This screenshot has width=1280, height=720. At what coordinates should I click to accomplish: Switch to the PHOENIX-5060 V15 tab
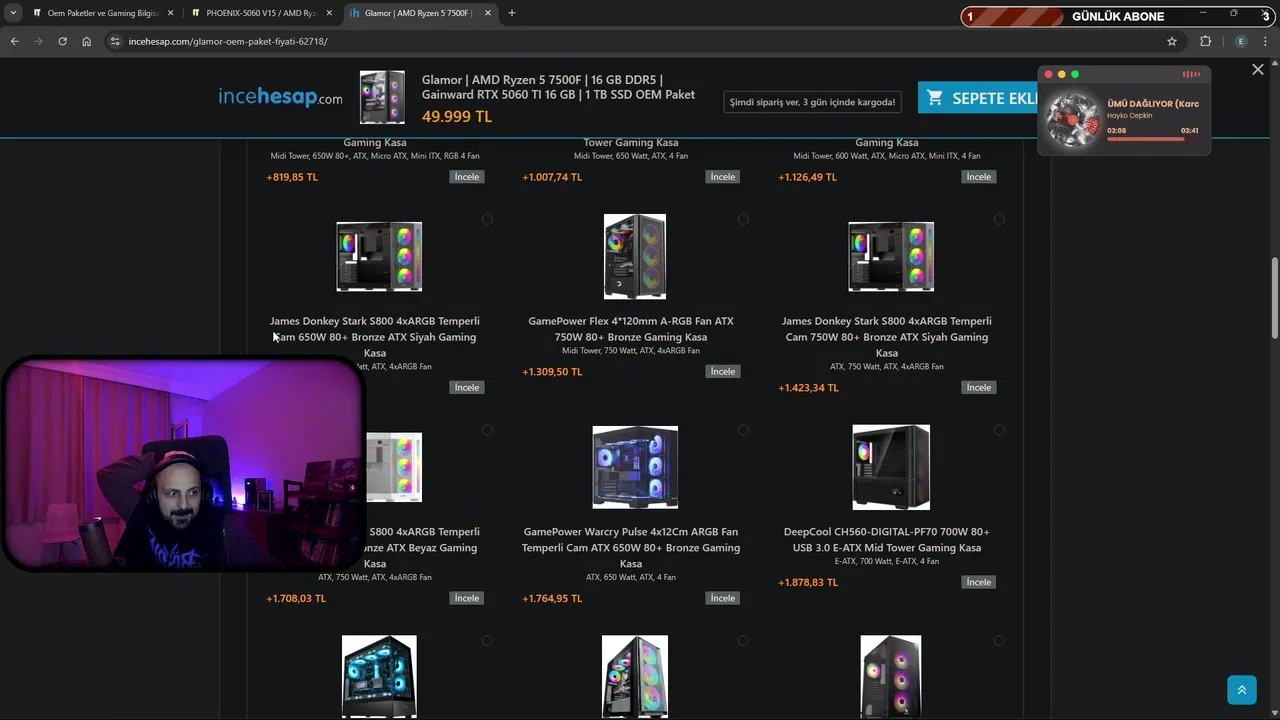(262, 13)
